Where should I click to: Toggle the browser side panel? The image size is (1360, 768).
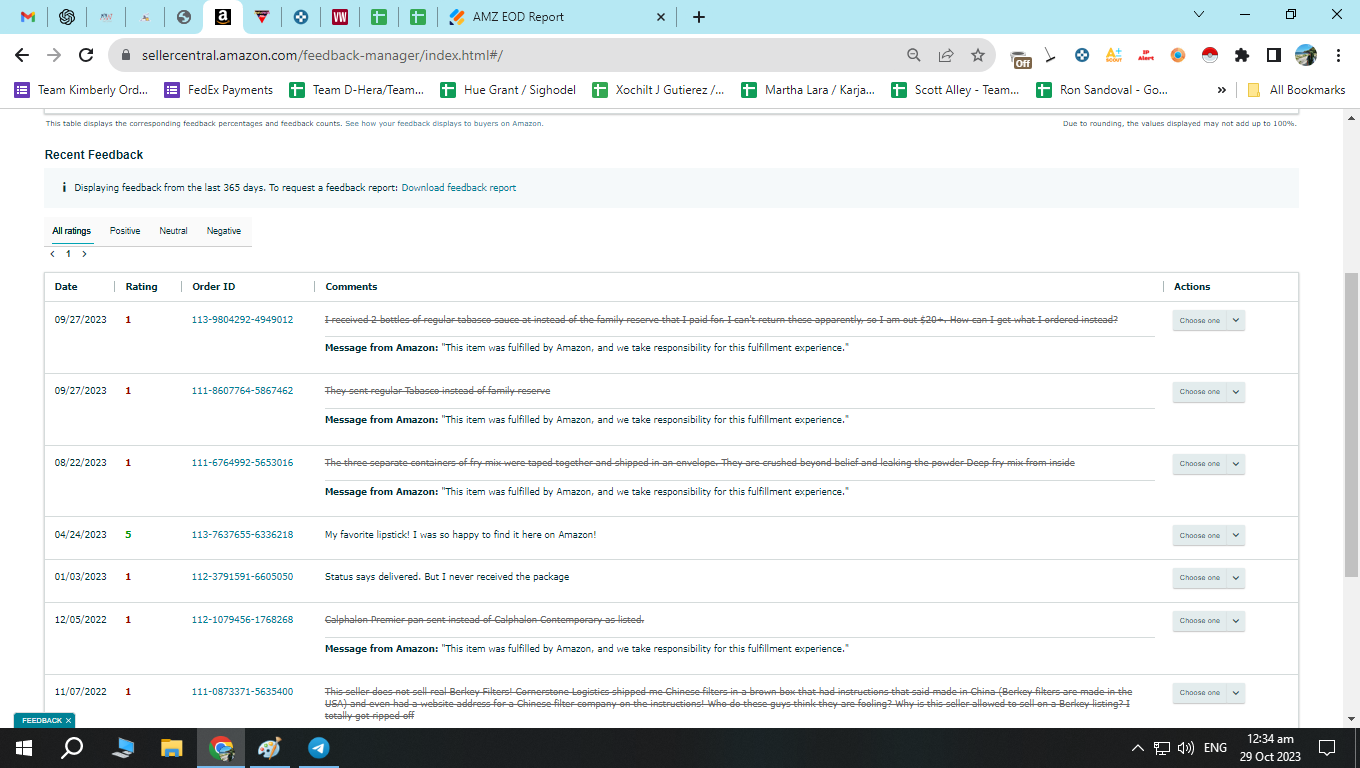pos(1274,55)
